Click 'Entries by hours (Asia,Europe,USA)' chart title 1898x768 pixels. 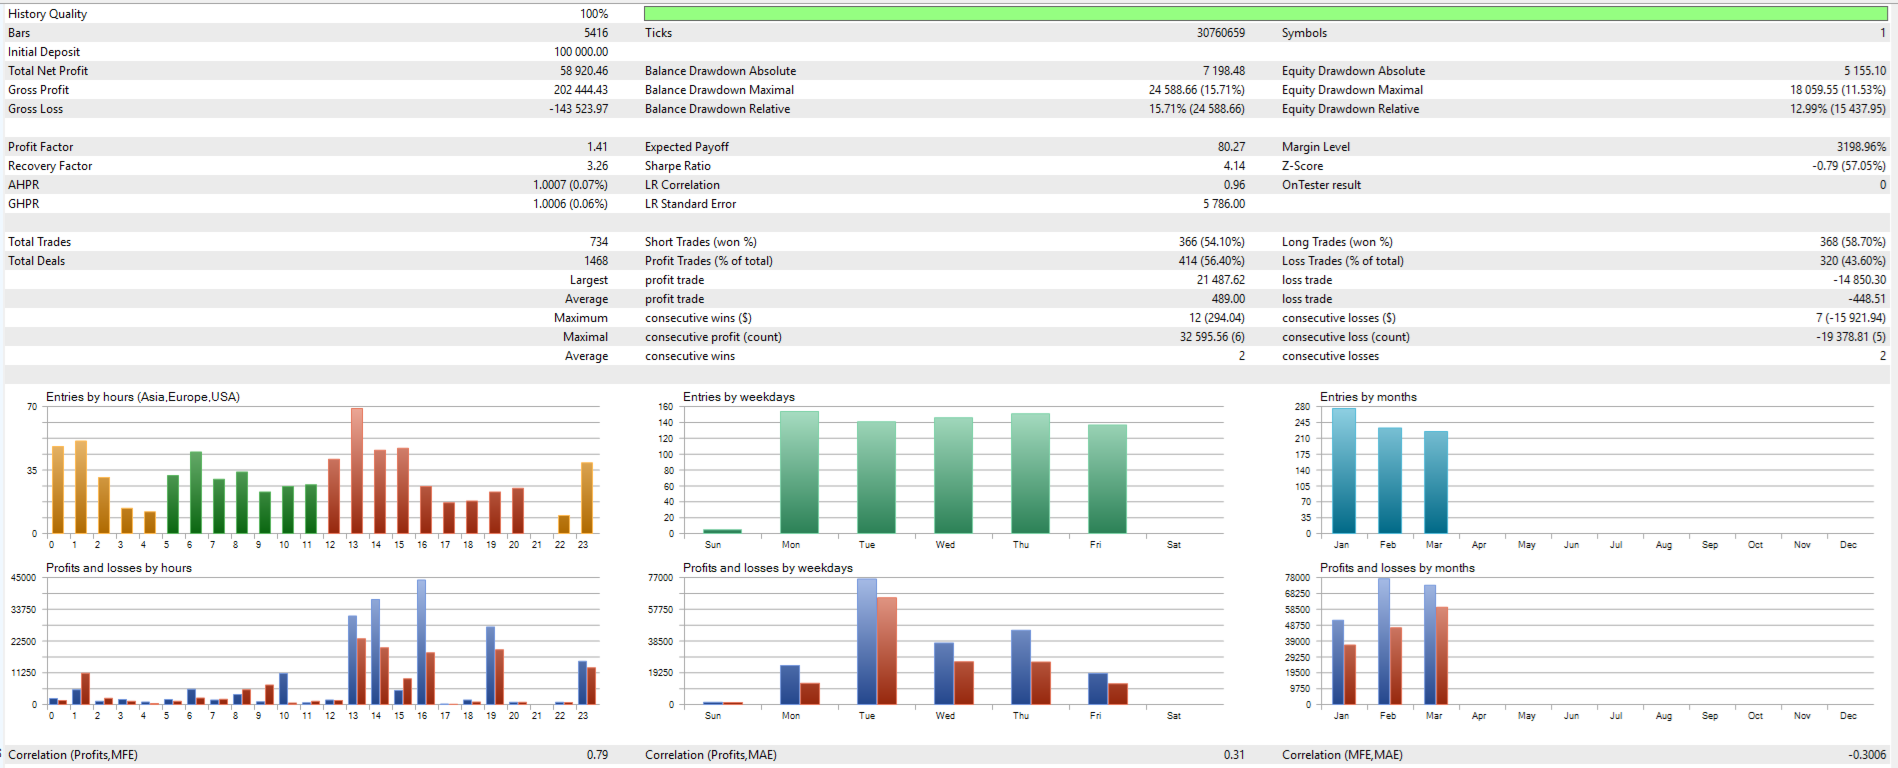pyautogui.click(x=143, y=397)
